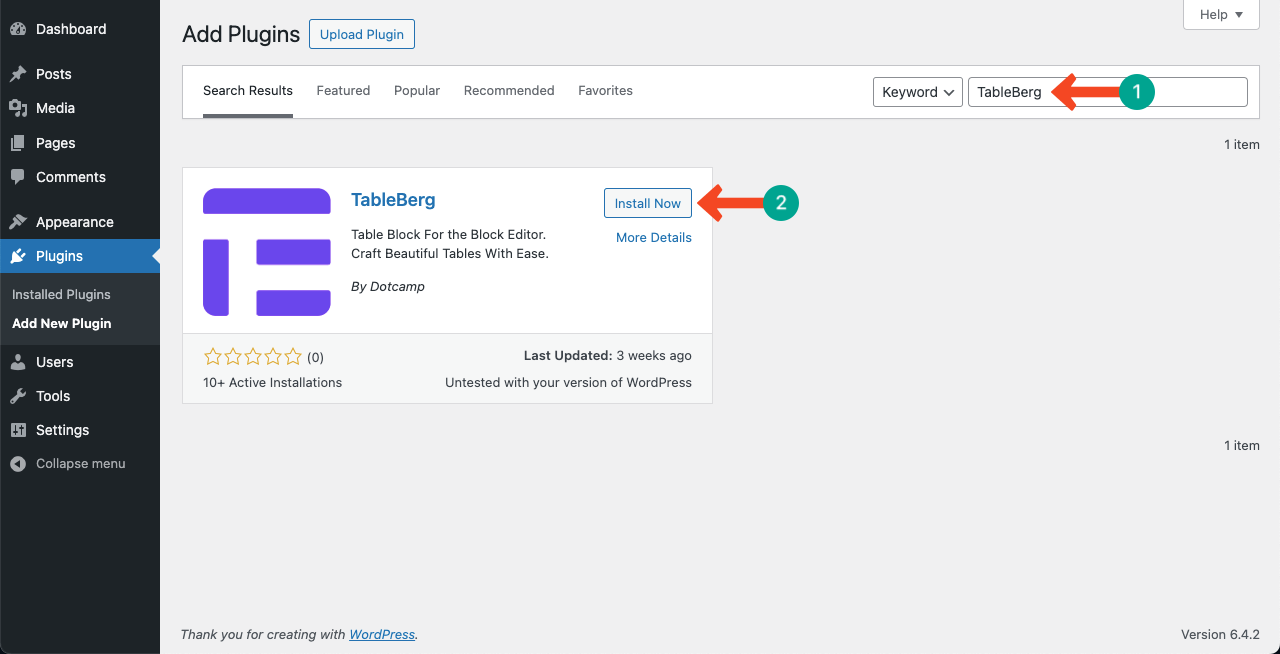Select Add New Plugin submenu item
This screenshot has height=654, width=1280.
[x=62, y=324]
